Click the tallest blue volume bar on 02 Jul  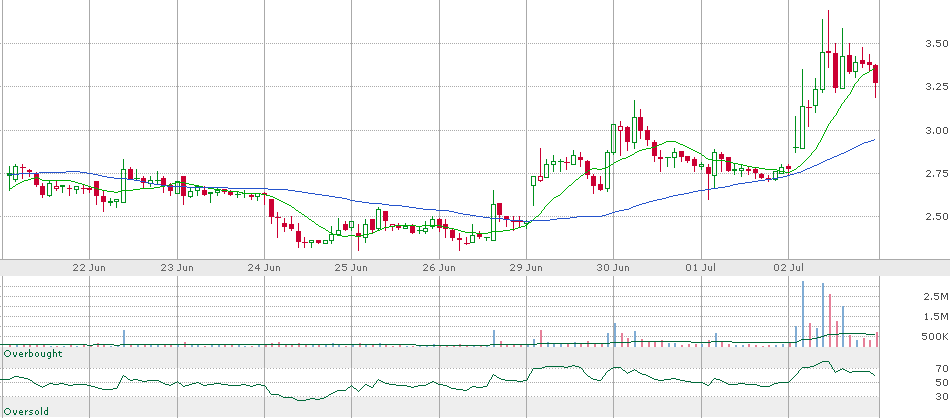coord(803,314)
